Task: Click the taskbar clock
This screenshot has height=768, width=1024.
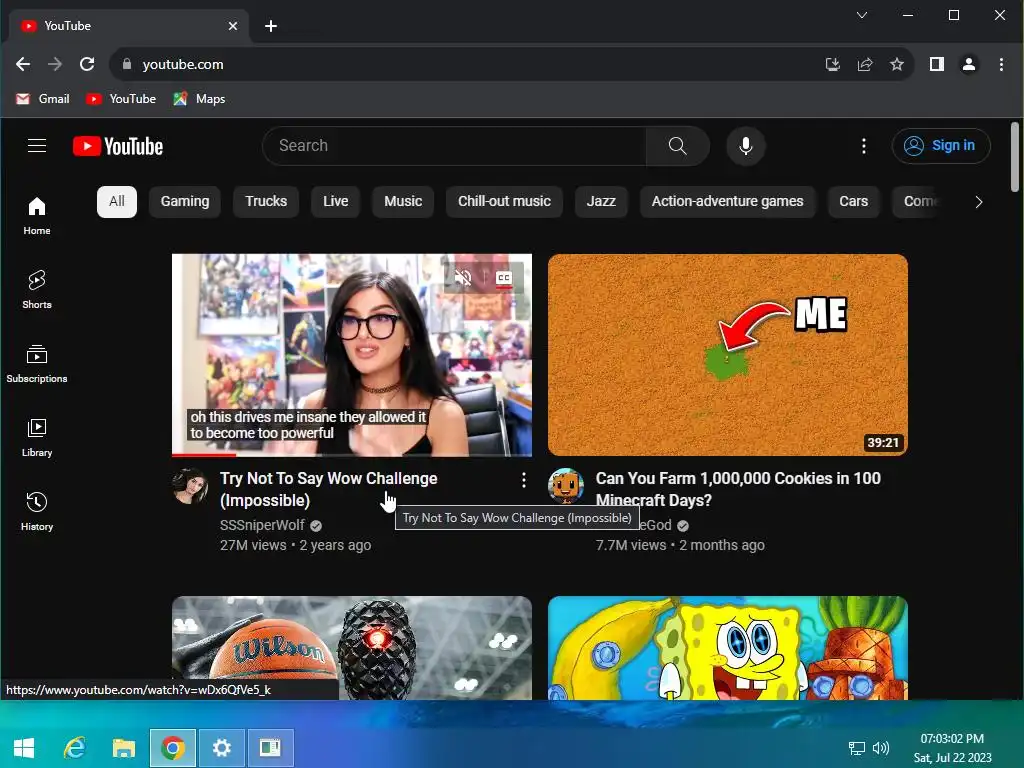Action: coord(952,748)
